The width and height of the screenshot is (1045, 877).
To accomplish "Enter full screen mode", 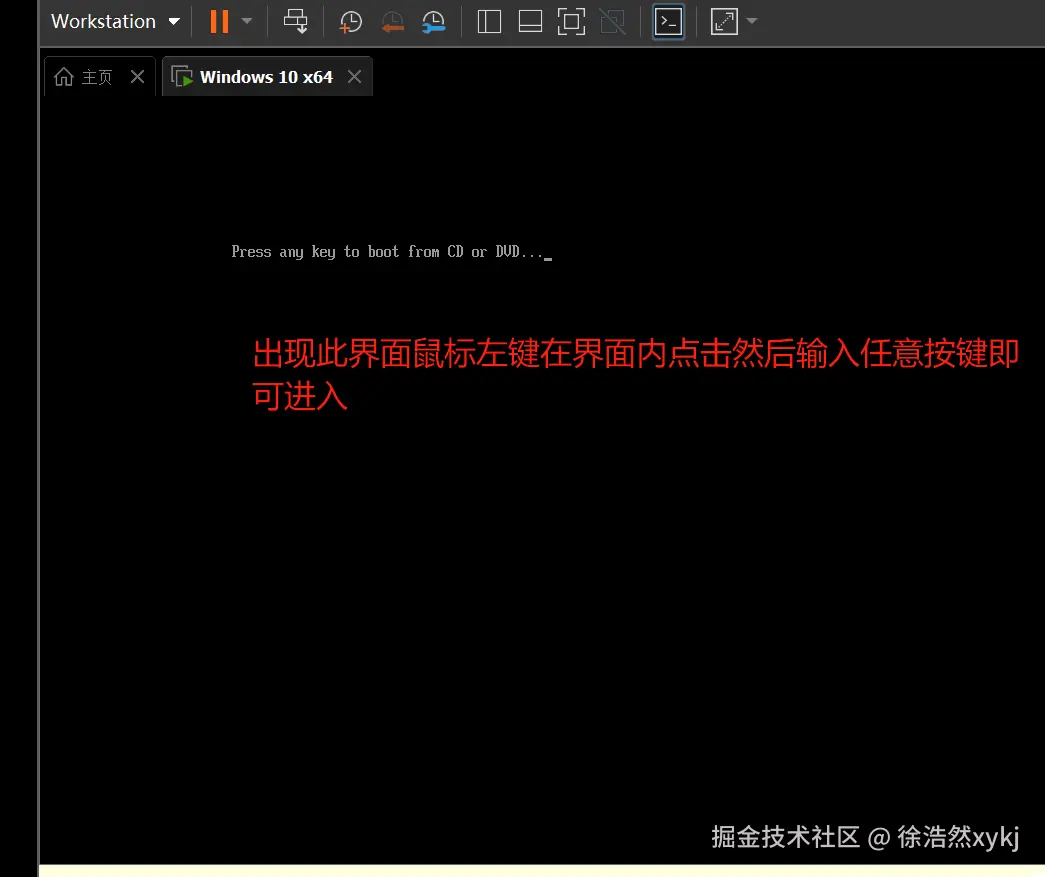I will click(571, 21).
